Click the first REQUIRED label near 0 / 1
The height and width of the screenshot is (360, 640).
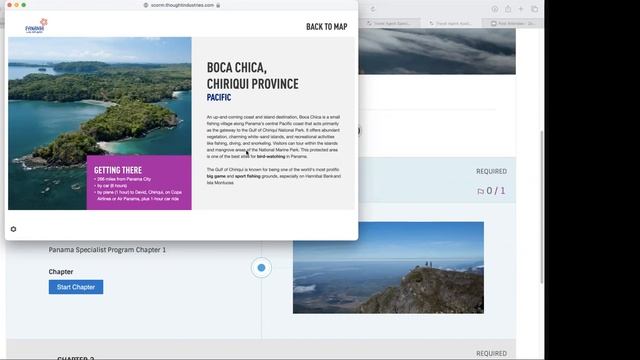[491, 171]
